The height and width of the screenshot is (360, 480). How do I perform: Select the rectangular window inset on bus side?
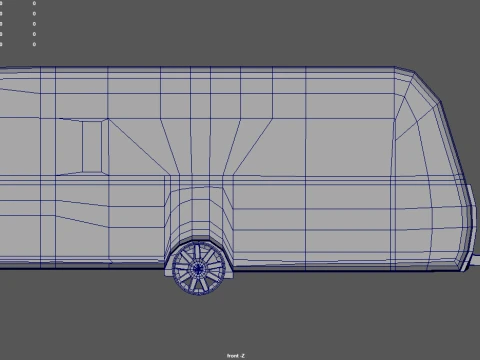(92, 147)
